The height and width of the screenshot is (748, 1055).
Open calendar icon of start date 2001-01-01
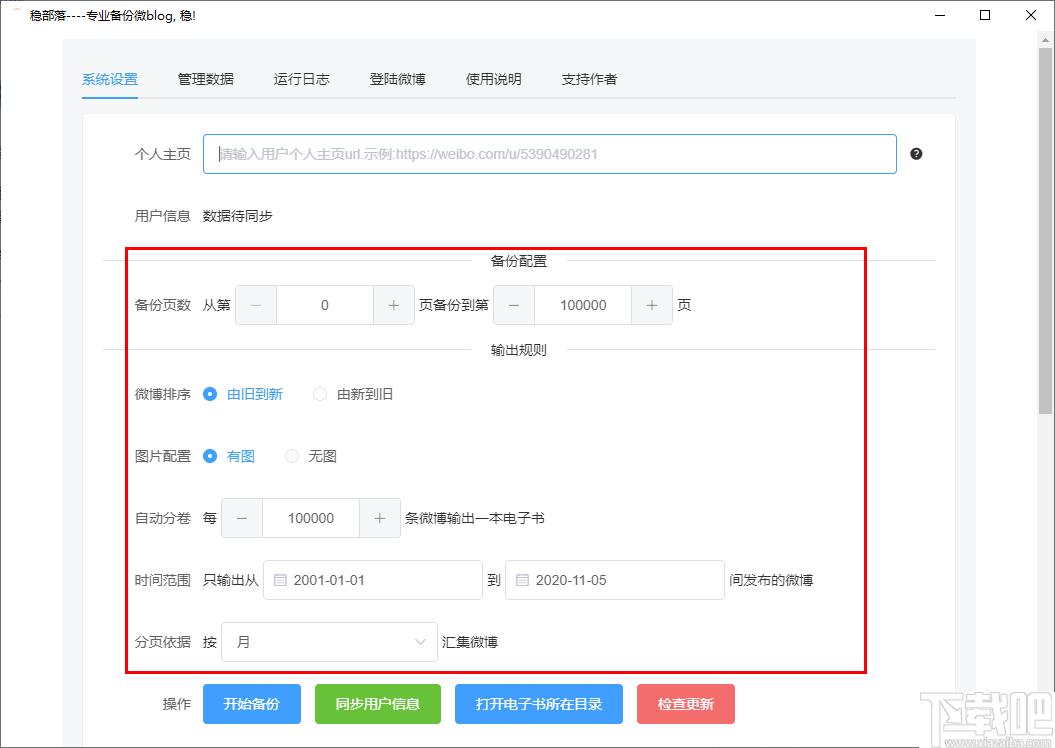click(x=280, y=580)
